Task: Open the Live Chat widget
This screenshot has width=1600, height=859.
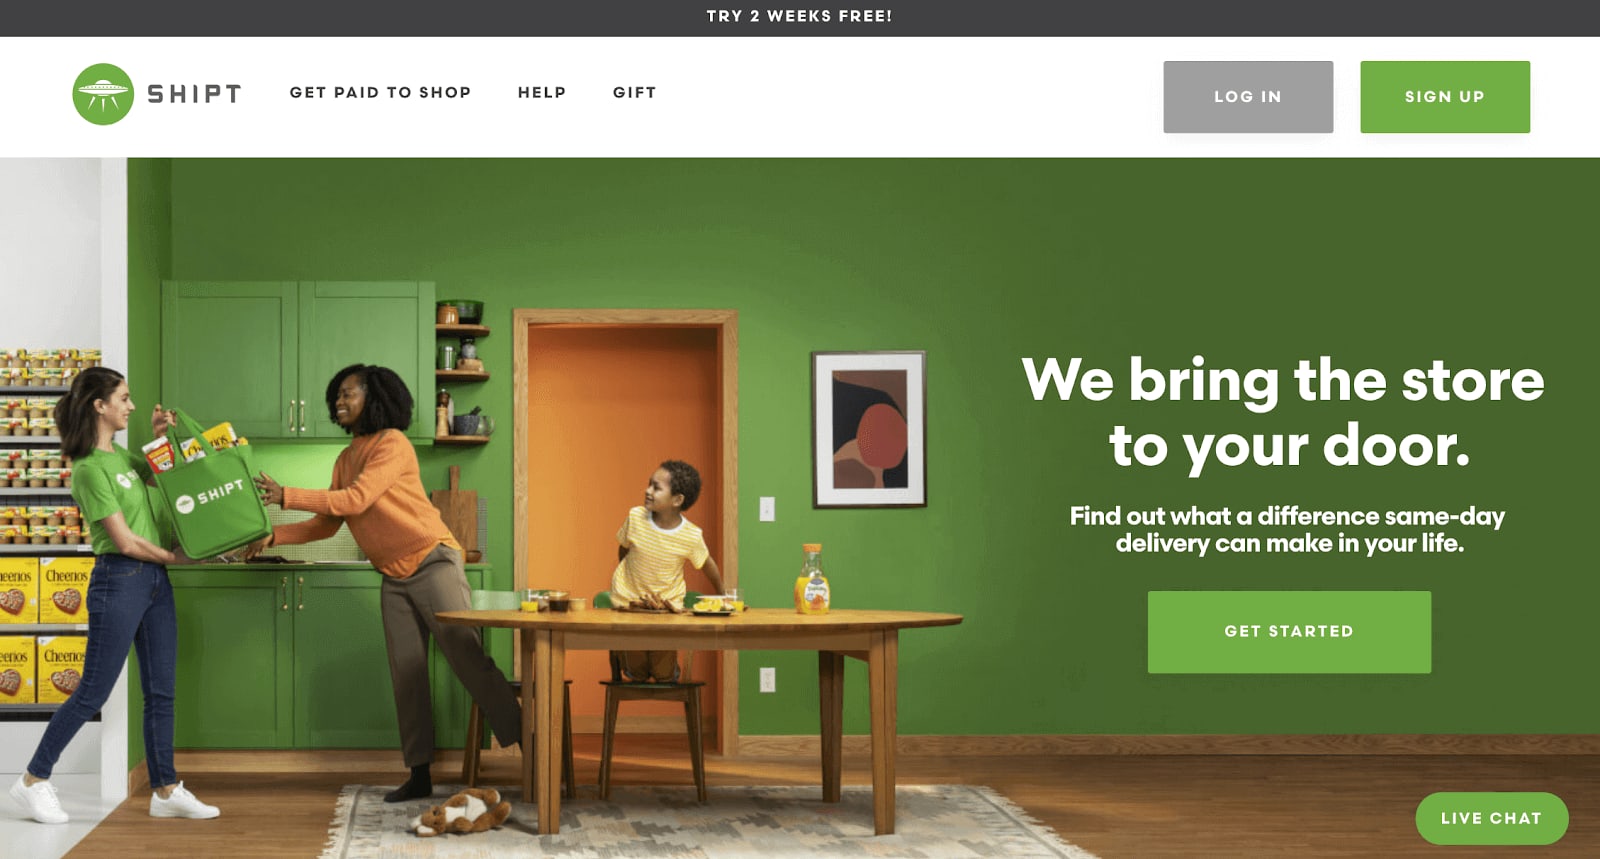Action: coord(1492,818)
